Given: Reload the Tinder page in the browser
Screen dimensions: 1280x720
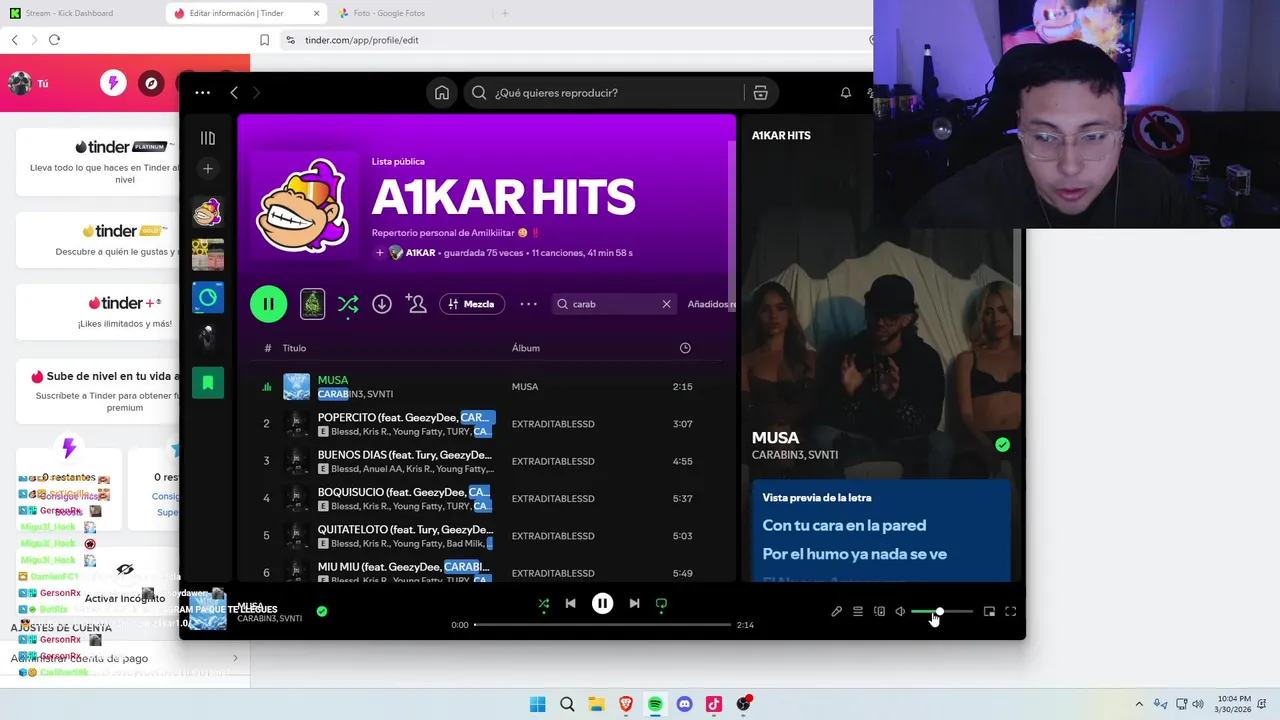Looking at the screenshot, I should pos(54,40).
